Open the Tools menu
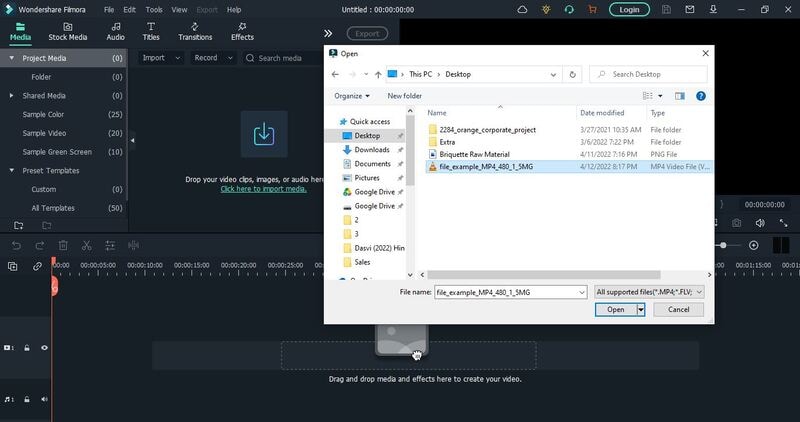The width and height of the screenshot is (800, 422). [x=154, y=10]
